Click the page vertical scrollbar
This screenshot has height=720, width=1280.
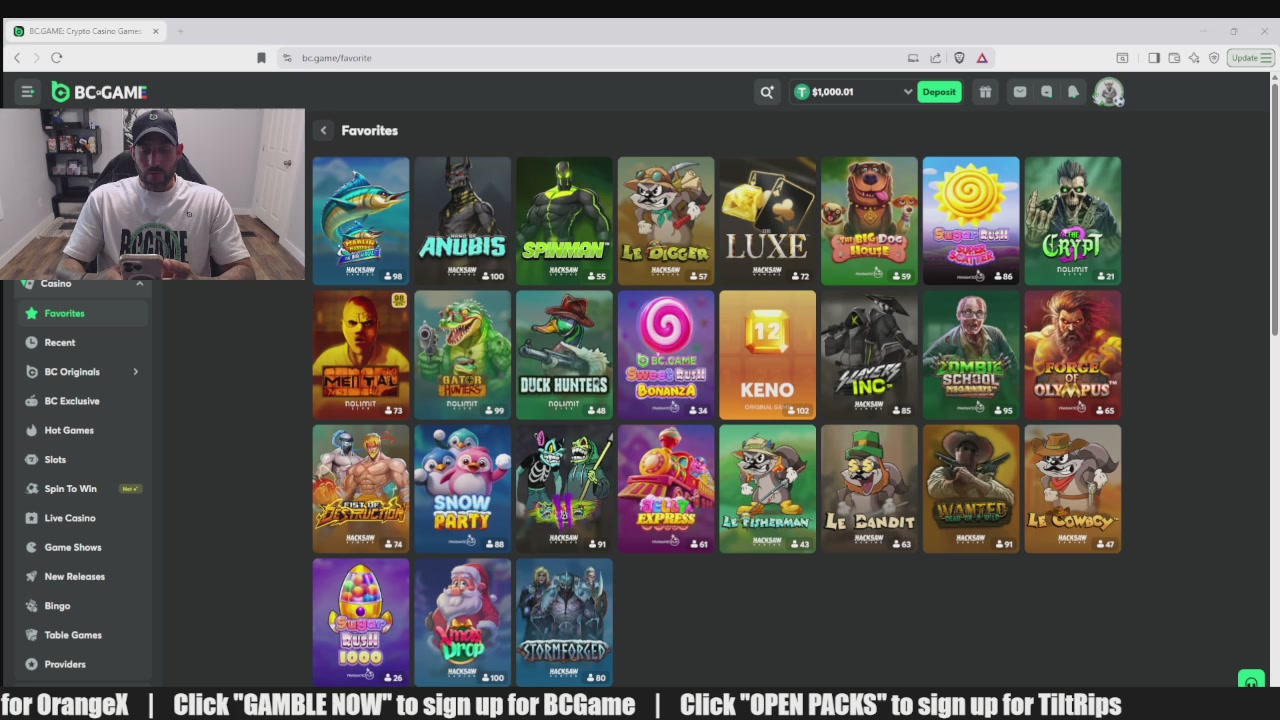tap(1274, 210)
